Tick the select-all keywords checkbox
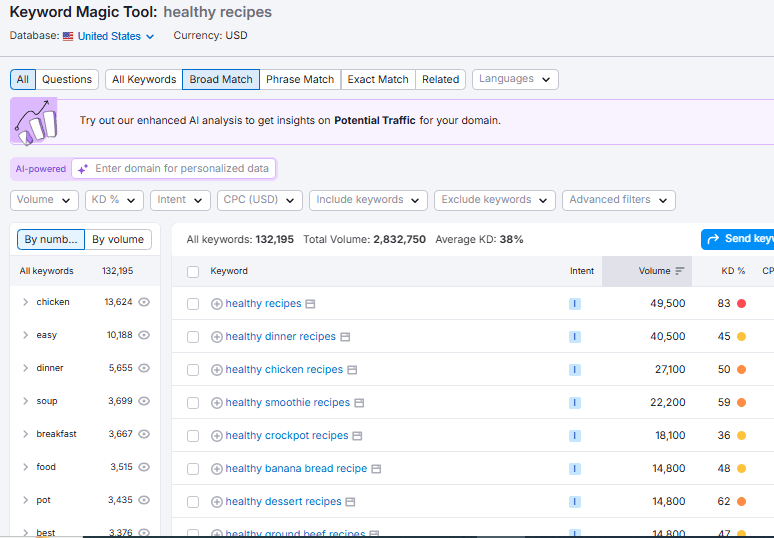 pyautogui.click(x=193, y=272)
